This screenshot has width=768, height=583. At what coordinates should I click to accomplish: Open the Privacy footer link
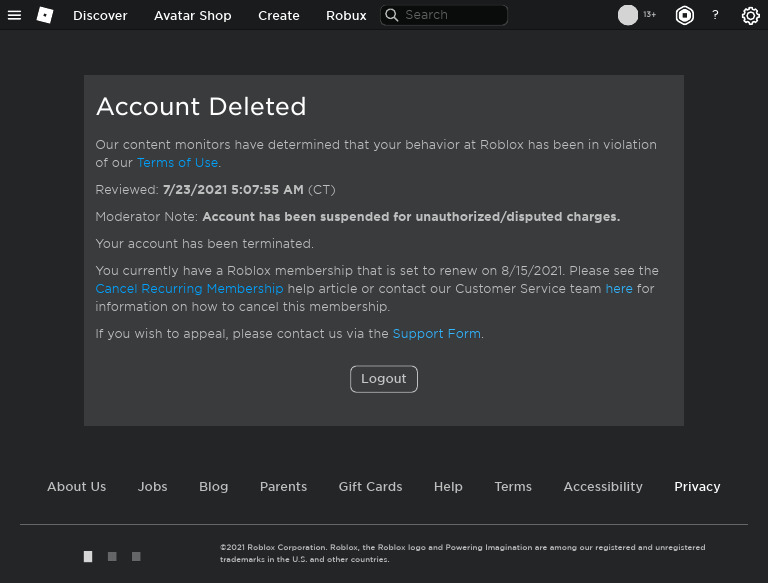pos(697,487)
